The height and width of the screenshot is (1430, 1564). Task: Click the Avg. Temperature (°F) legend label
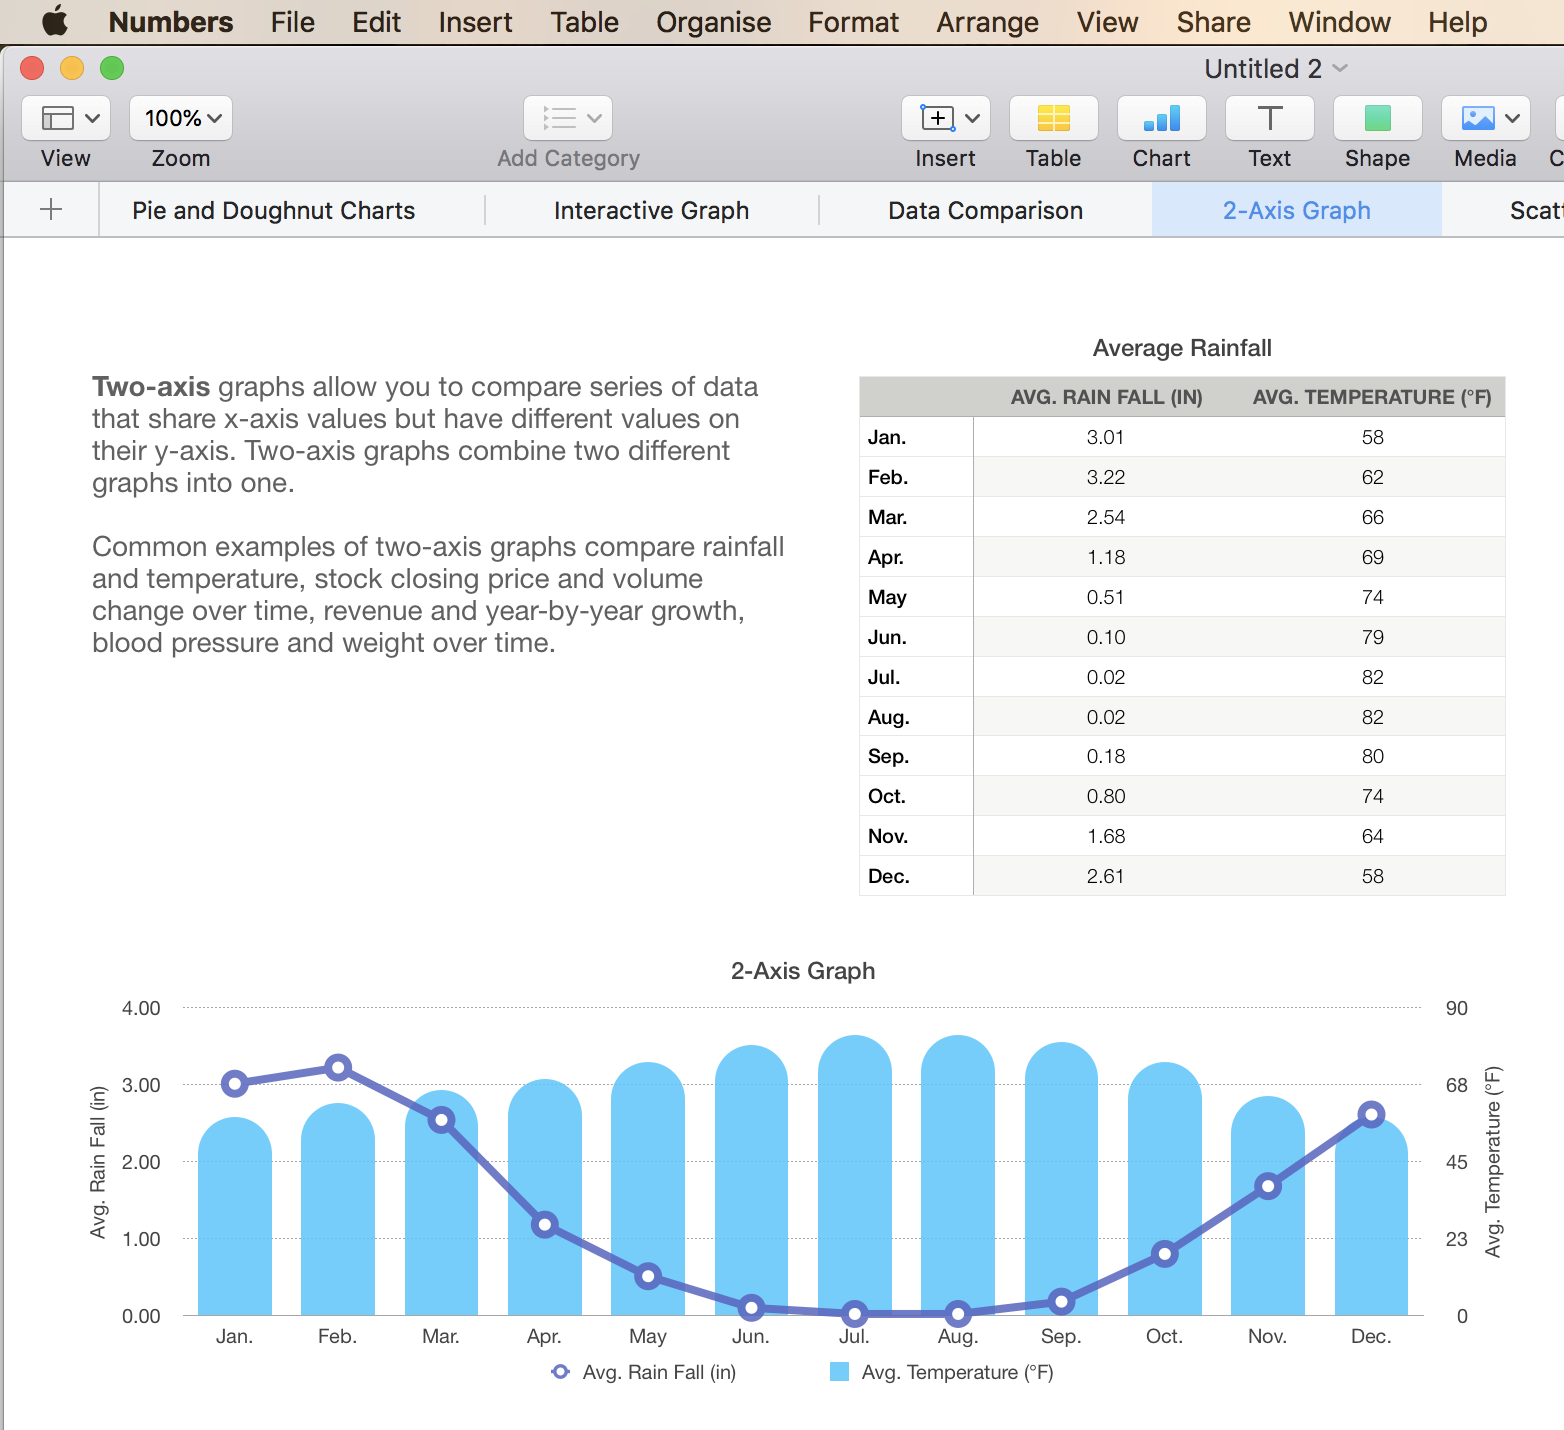[x=958, y=1372]
